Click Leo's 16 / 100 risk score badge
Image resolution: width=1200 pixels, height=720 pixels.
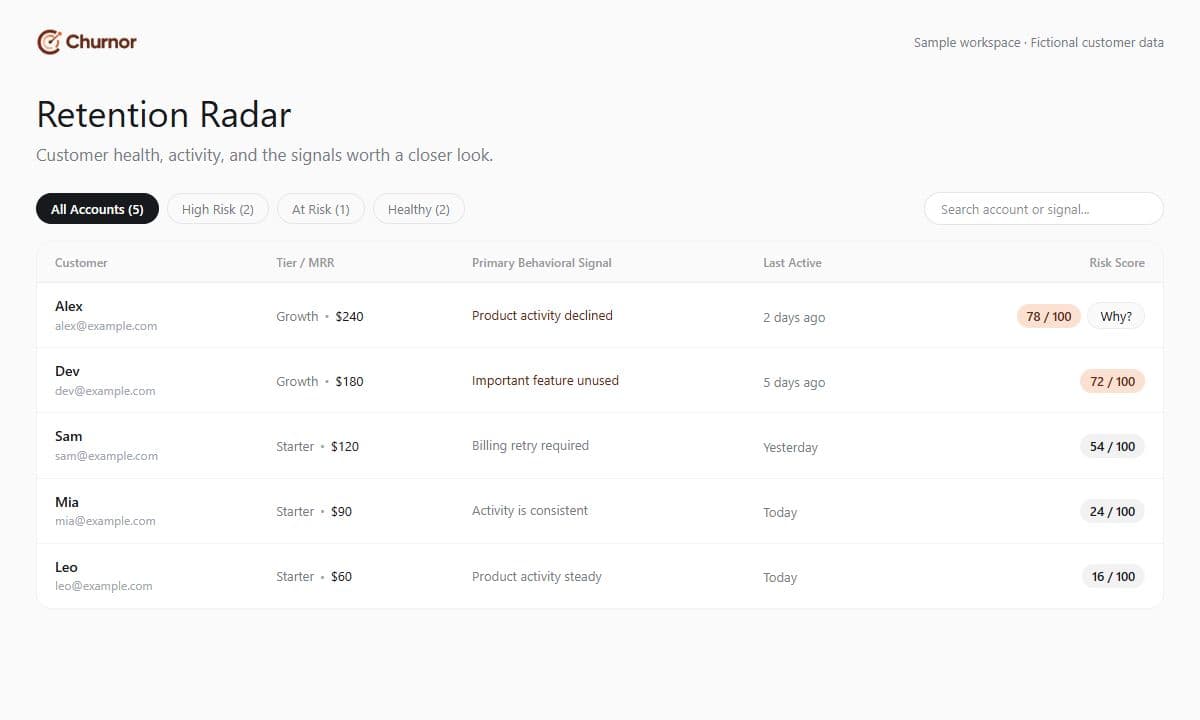(x=1113, y=576)
